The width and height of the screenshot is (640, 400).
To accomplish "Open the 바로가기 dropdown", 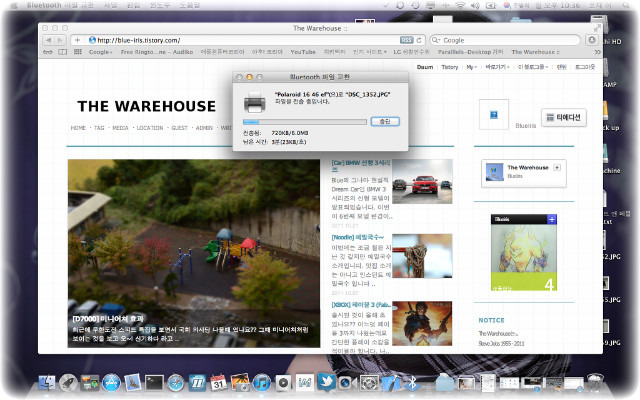I will click(x=497, y=67).
